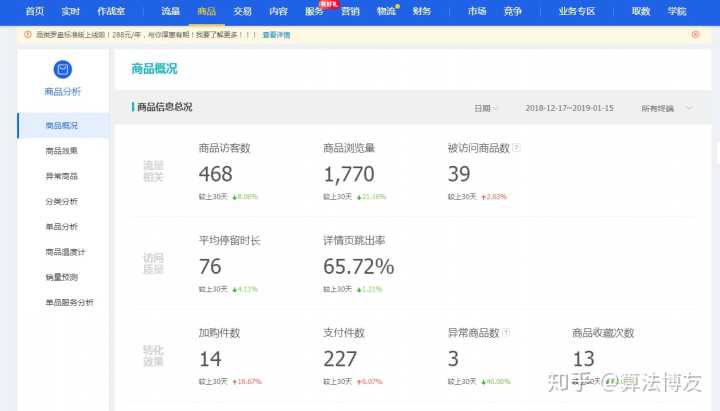The image size is (720, 411).
Task: Click help icon beside 异常商品数
Action: (x=506, y=333)
